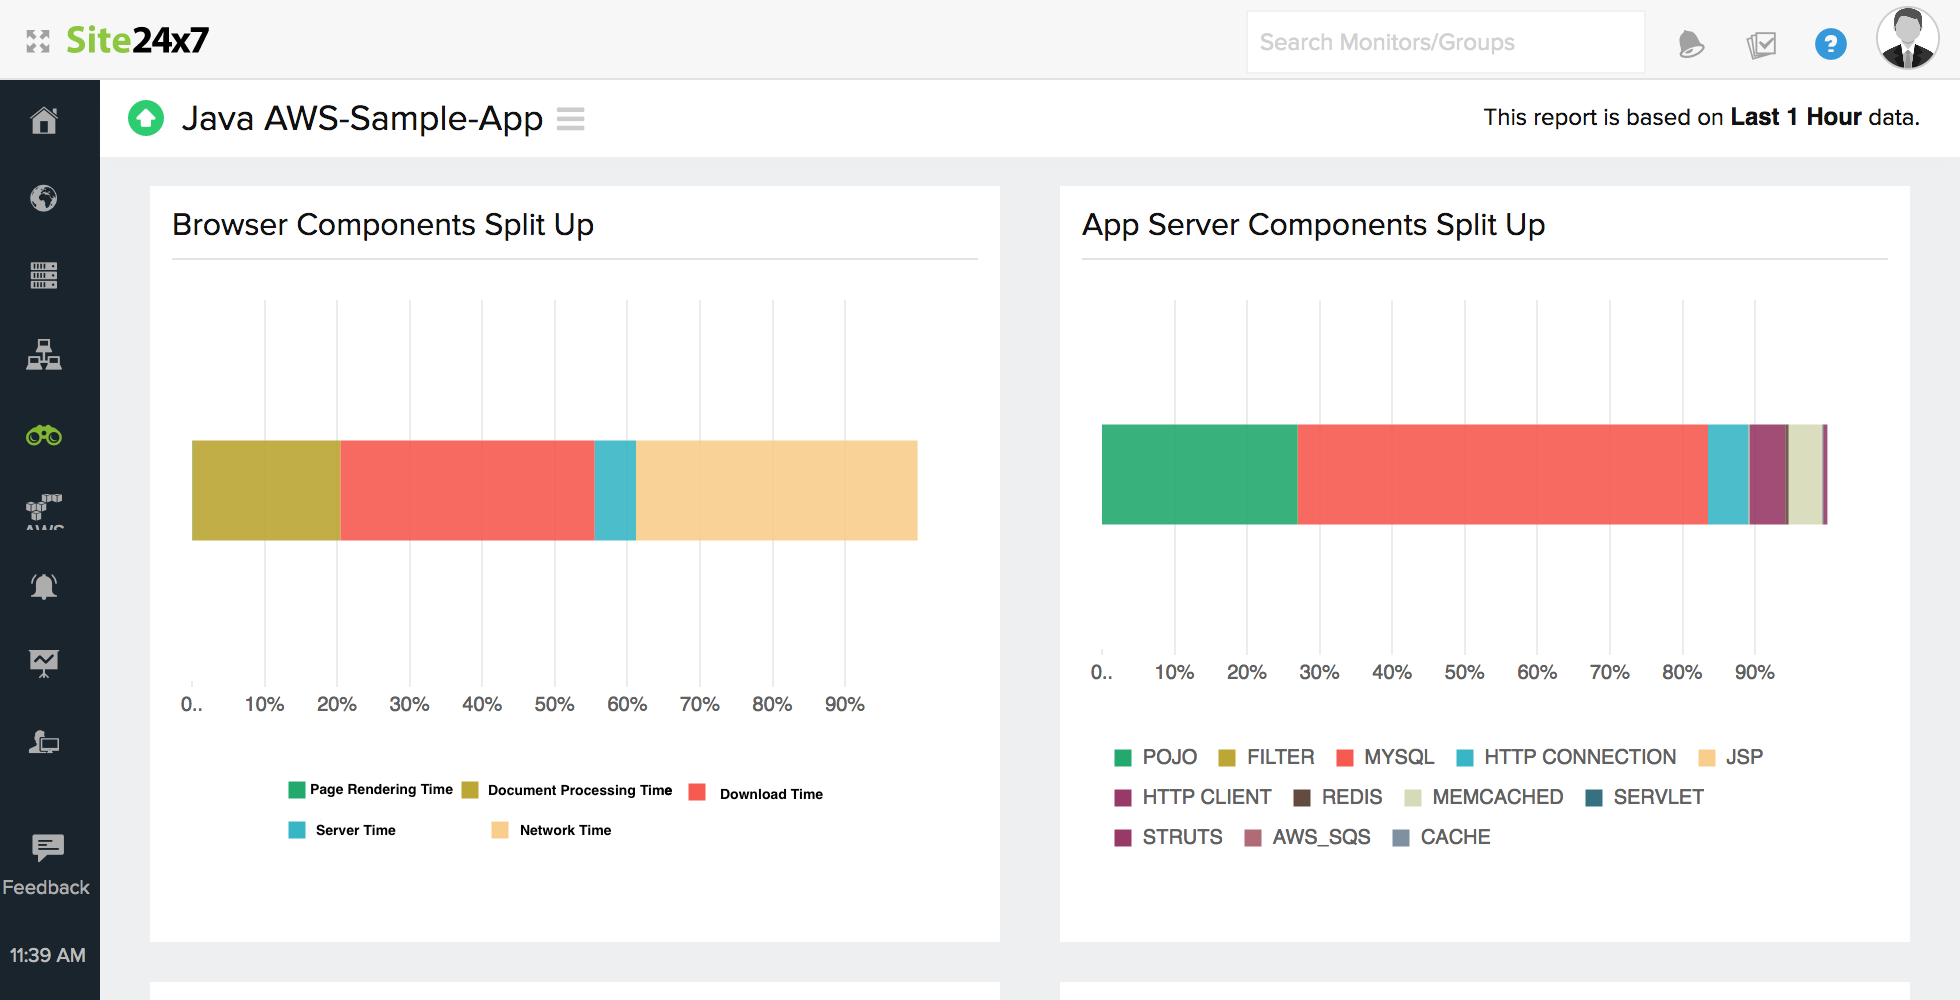
Task: Click the Site24x7 logo link
Action: click(137, 40)
